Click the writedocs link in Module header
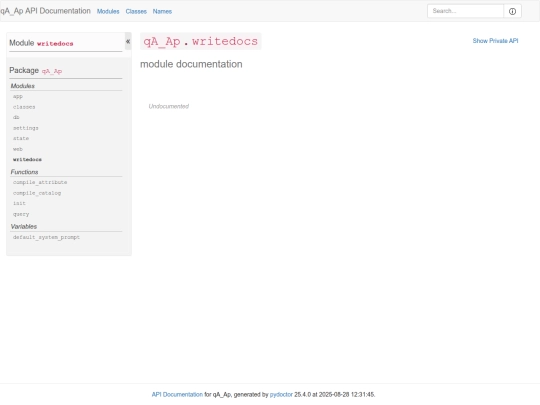540x405 pixels. point(55,43)
